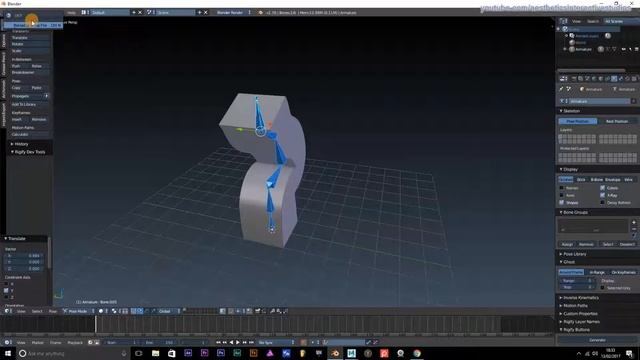Select the Render tab icon in Properties
The image size is (640, 360).
point(574,78)
